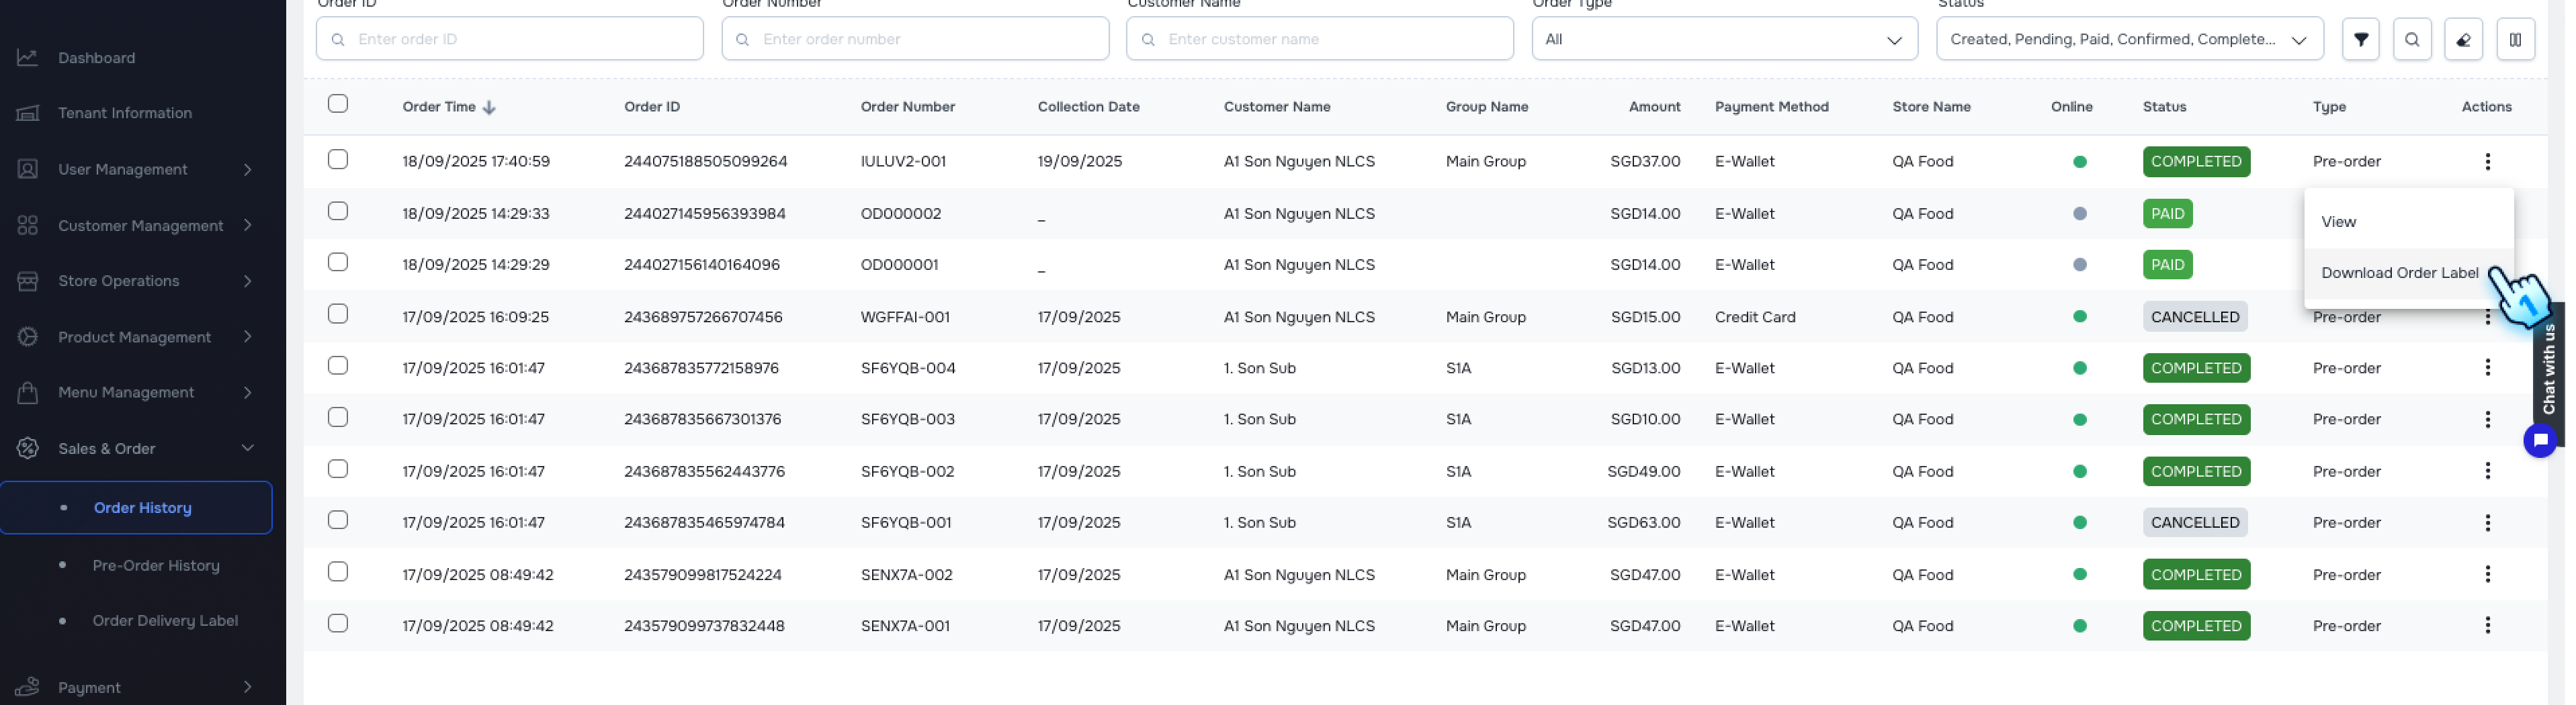This screenshot has height=705, width=2576.
Task: Check the select-all checkbox in table header
Action: 337,103
